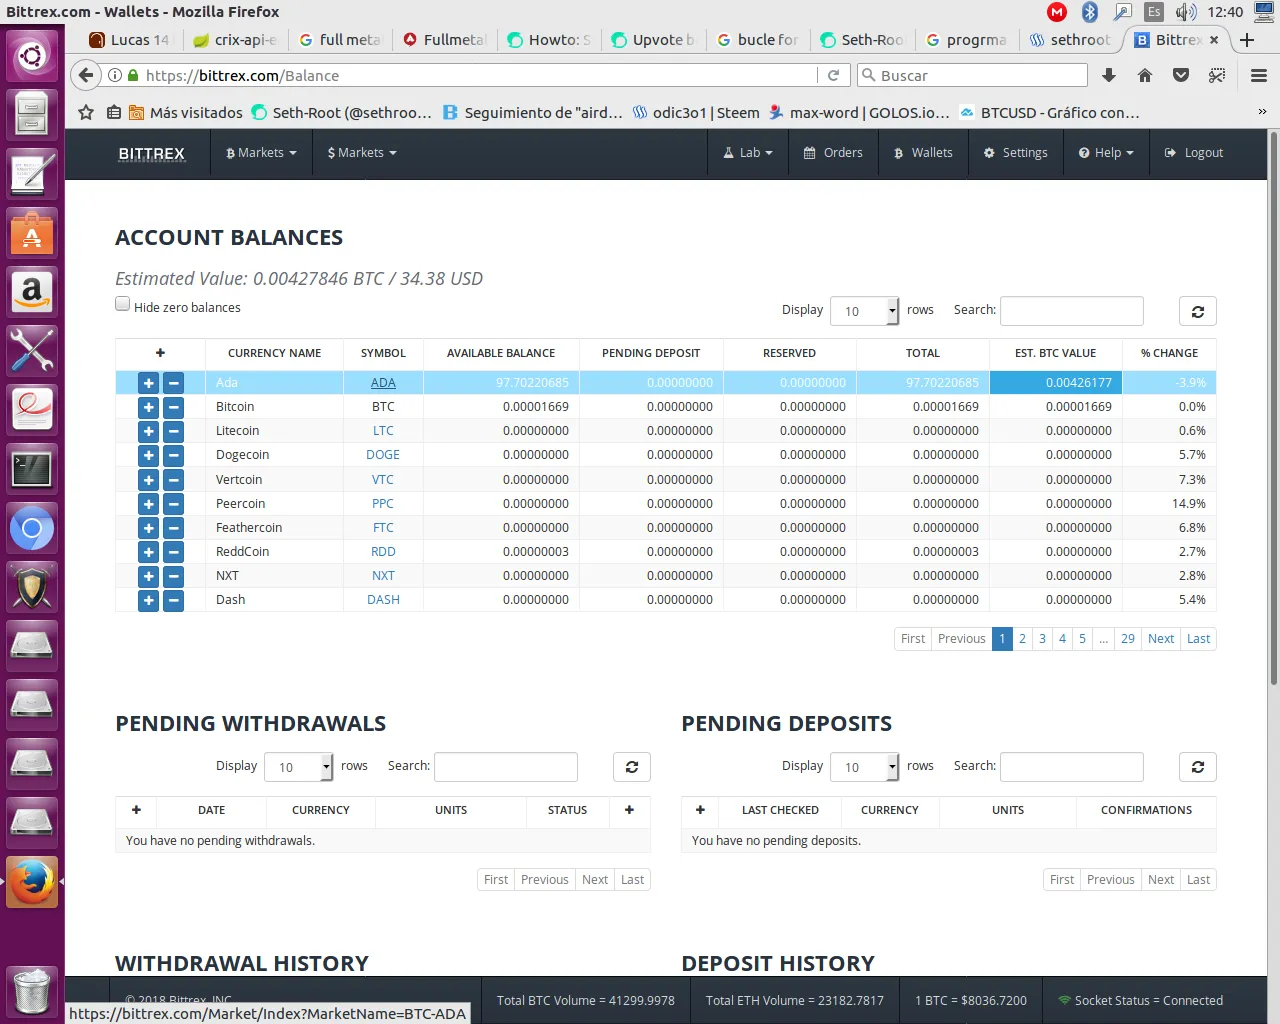Click the Firefox back arrow button
The height and width of the screenshot is (1024, 1280).
pyautogui.click(x=86, y=75)
